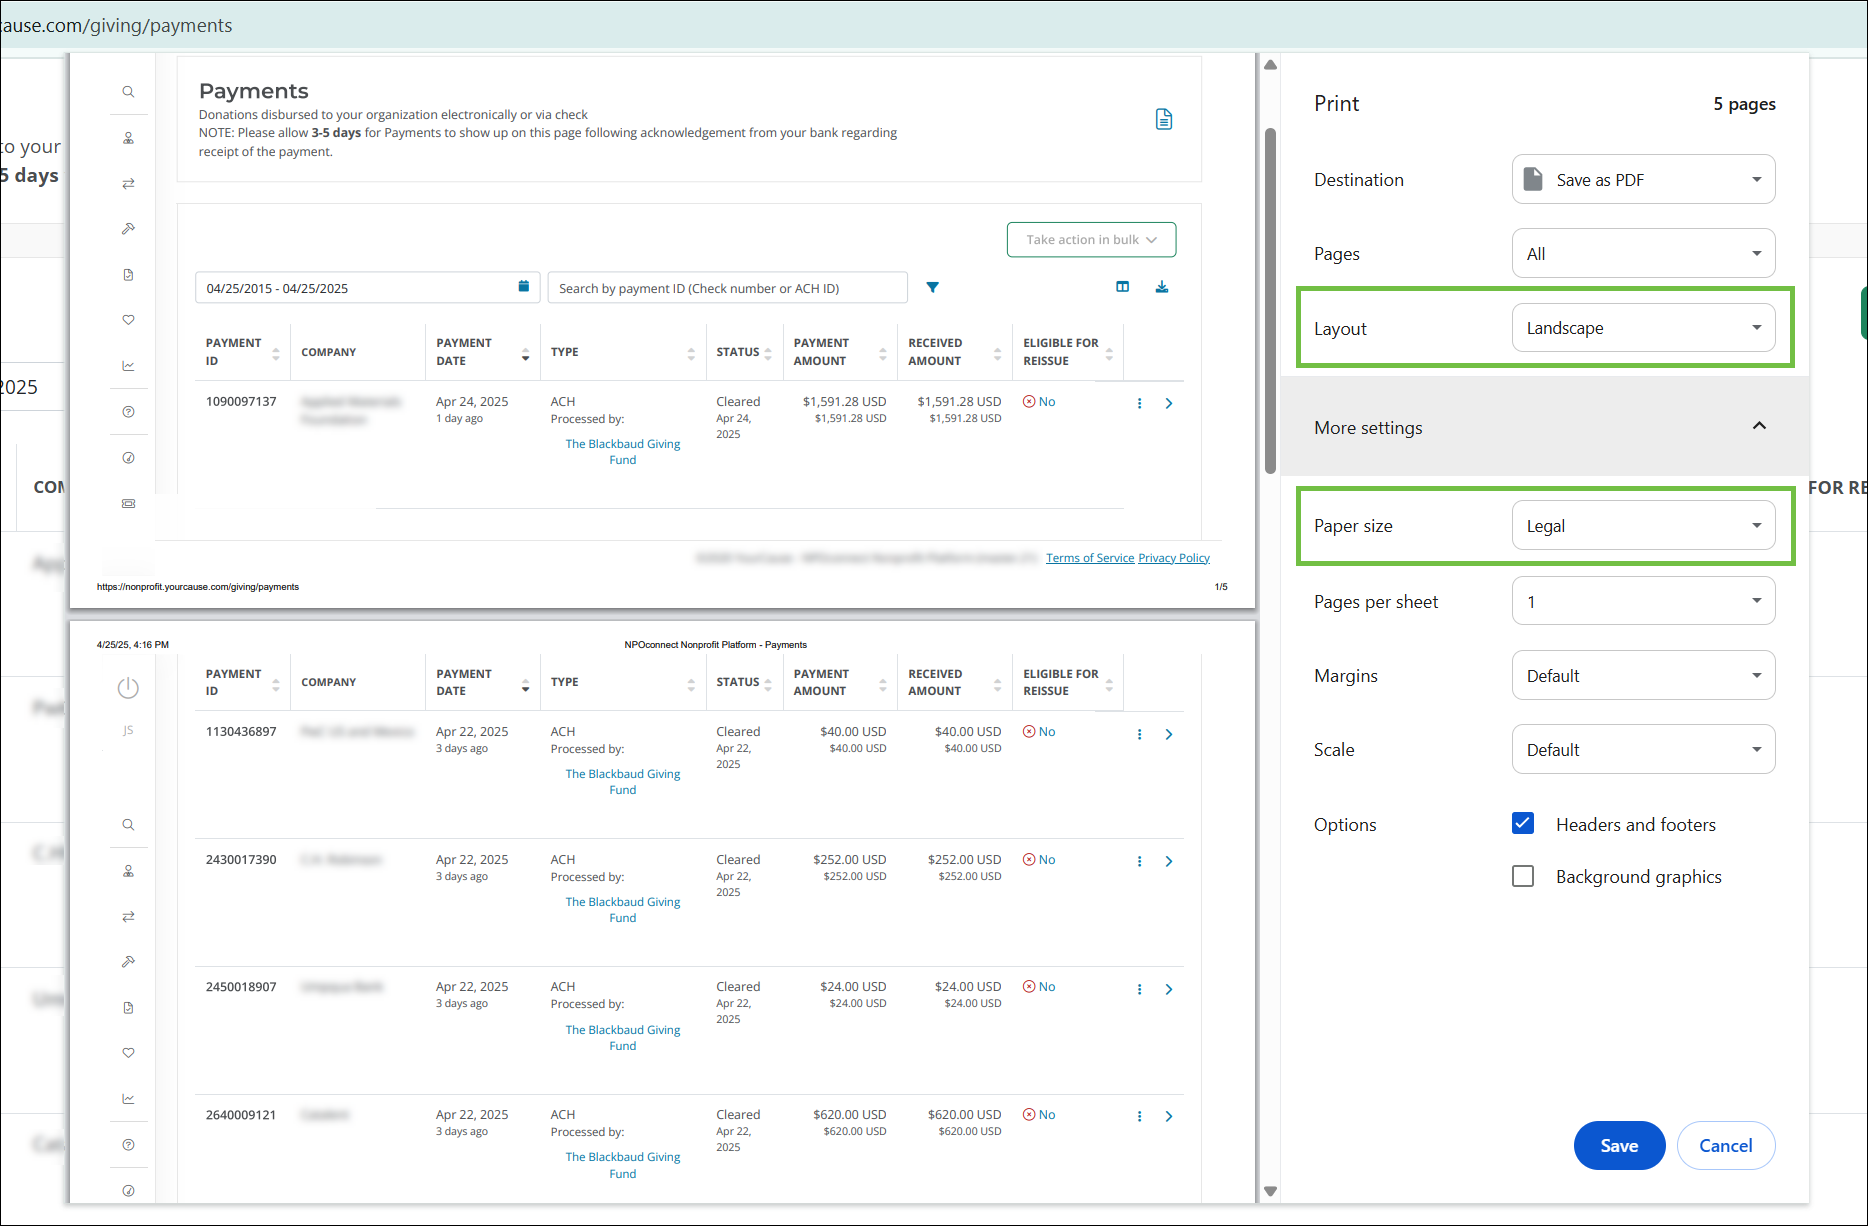Click the print preview vertical scrollbar
Viewport: 1868px width, 1226px height.
pos(1270,300)
